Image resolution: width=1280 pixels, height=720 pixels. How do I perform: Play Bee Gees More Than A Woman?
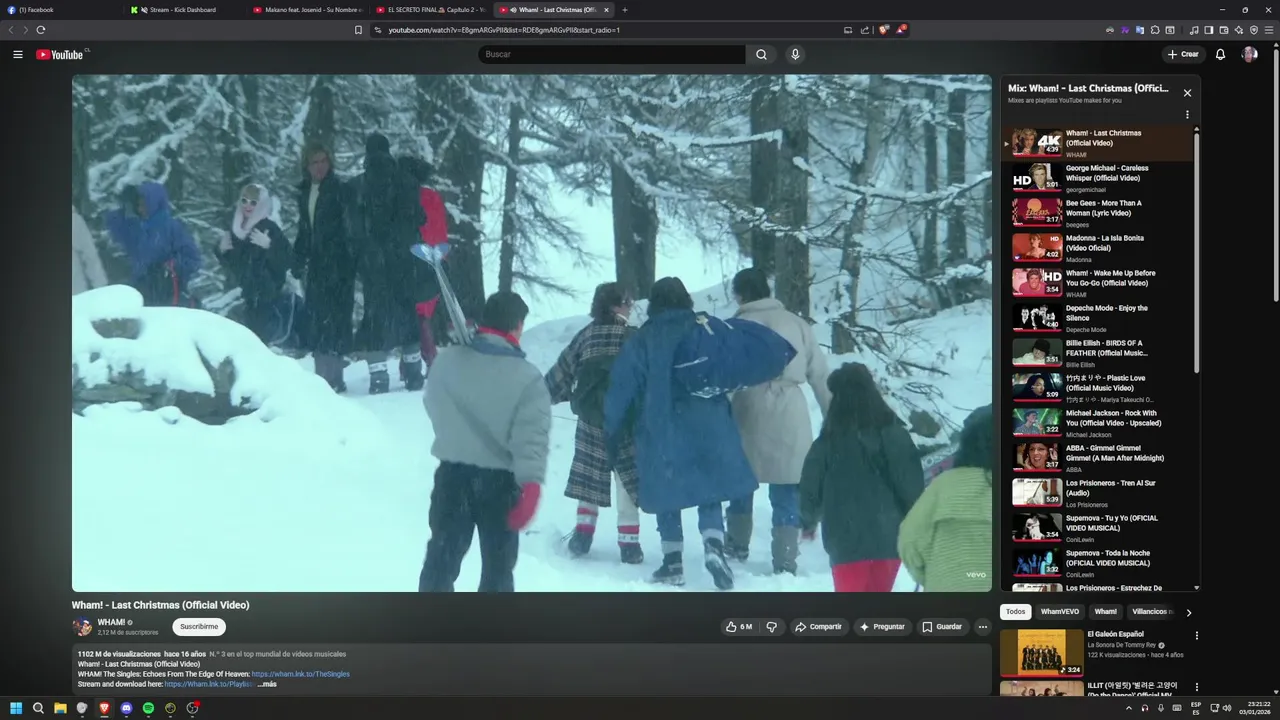pyautogui.click(x=1100, y=212)
